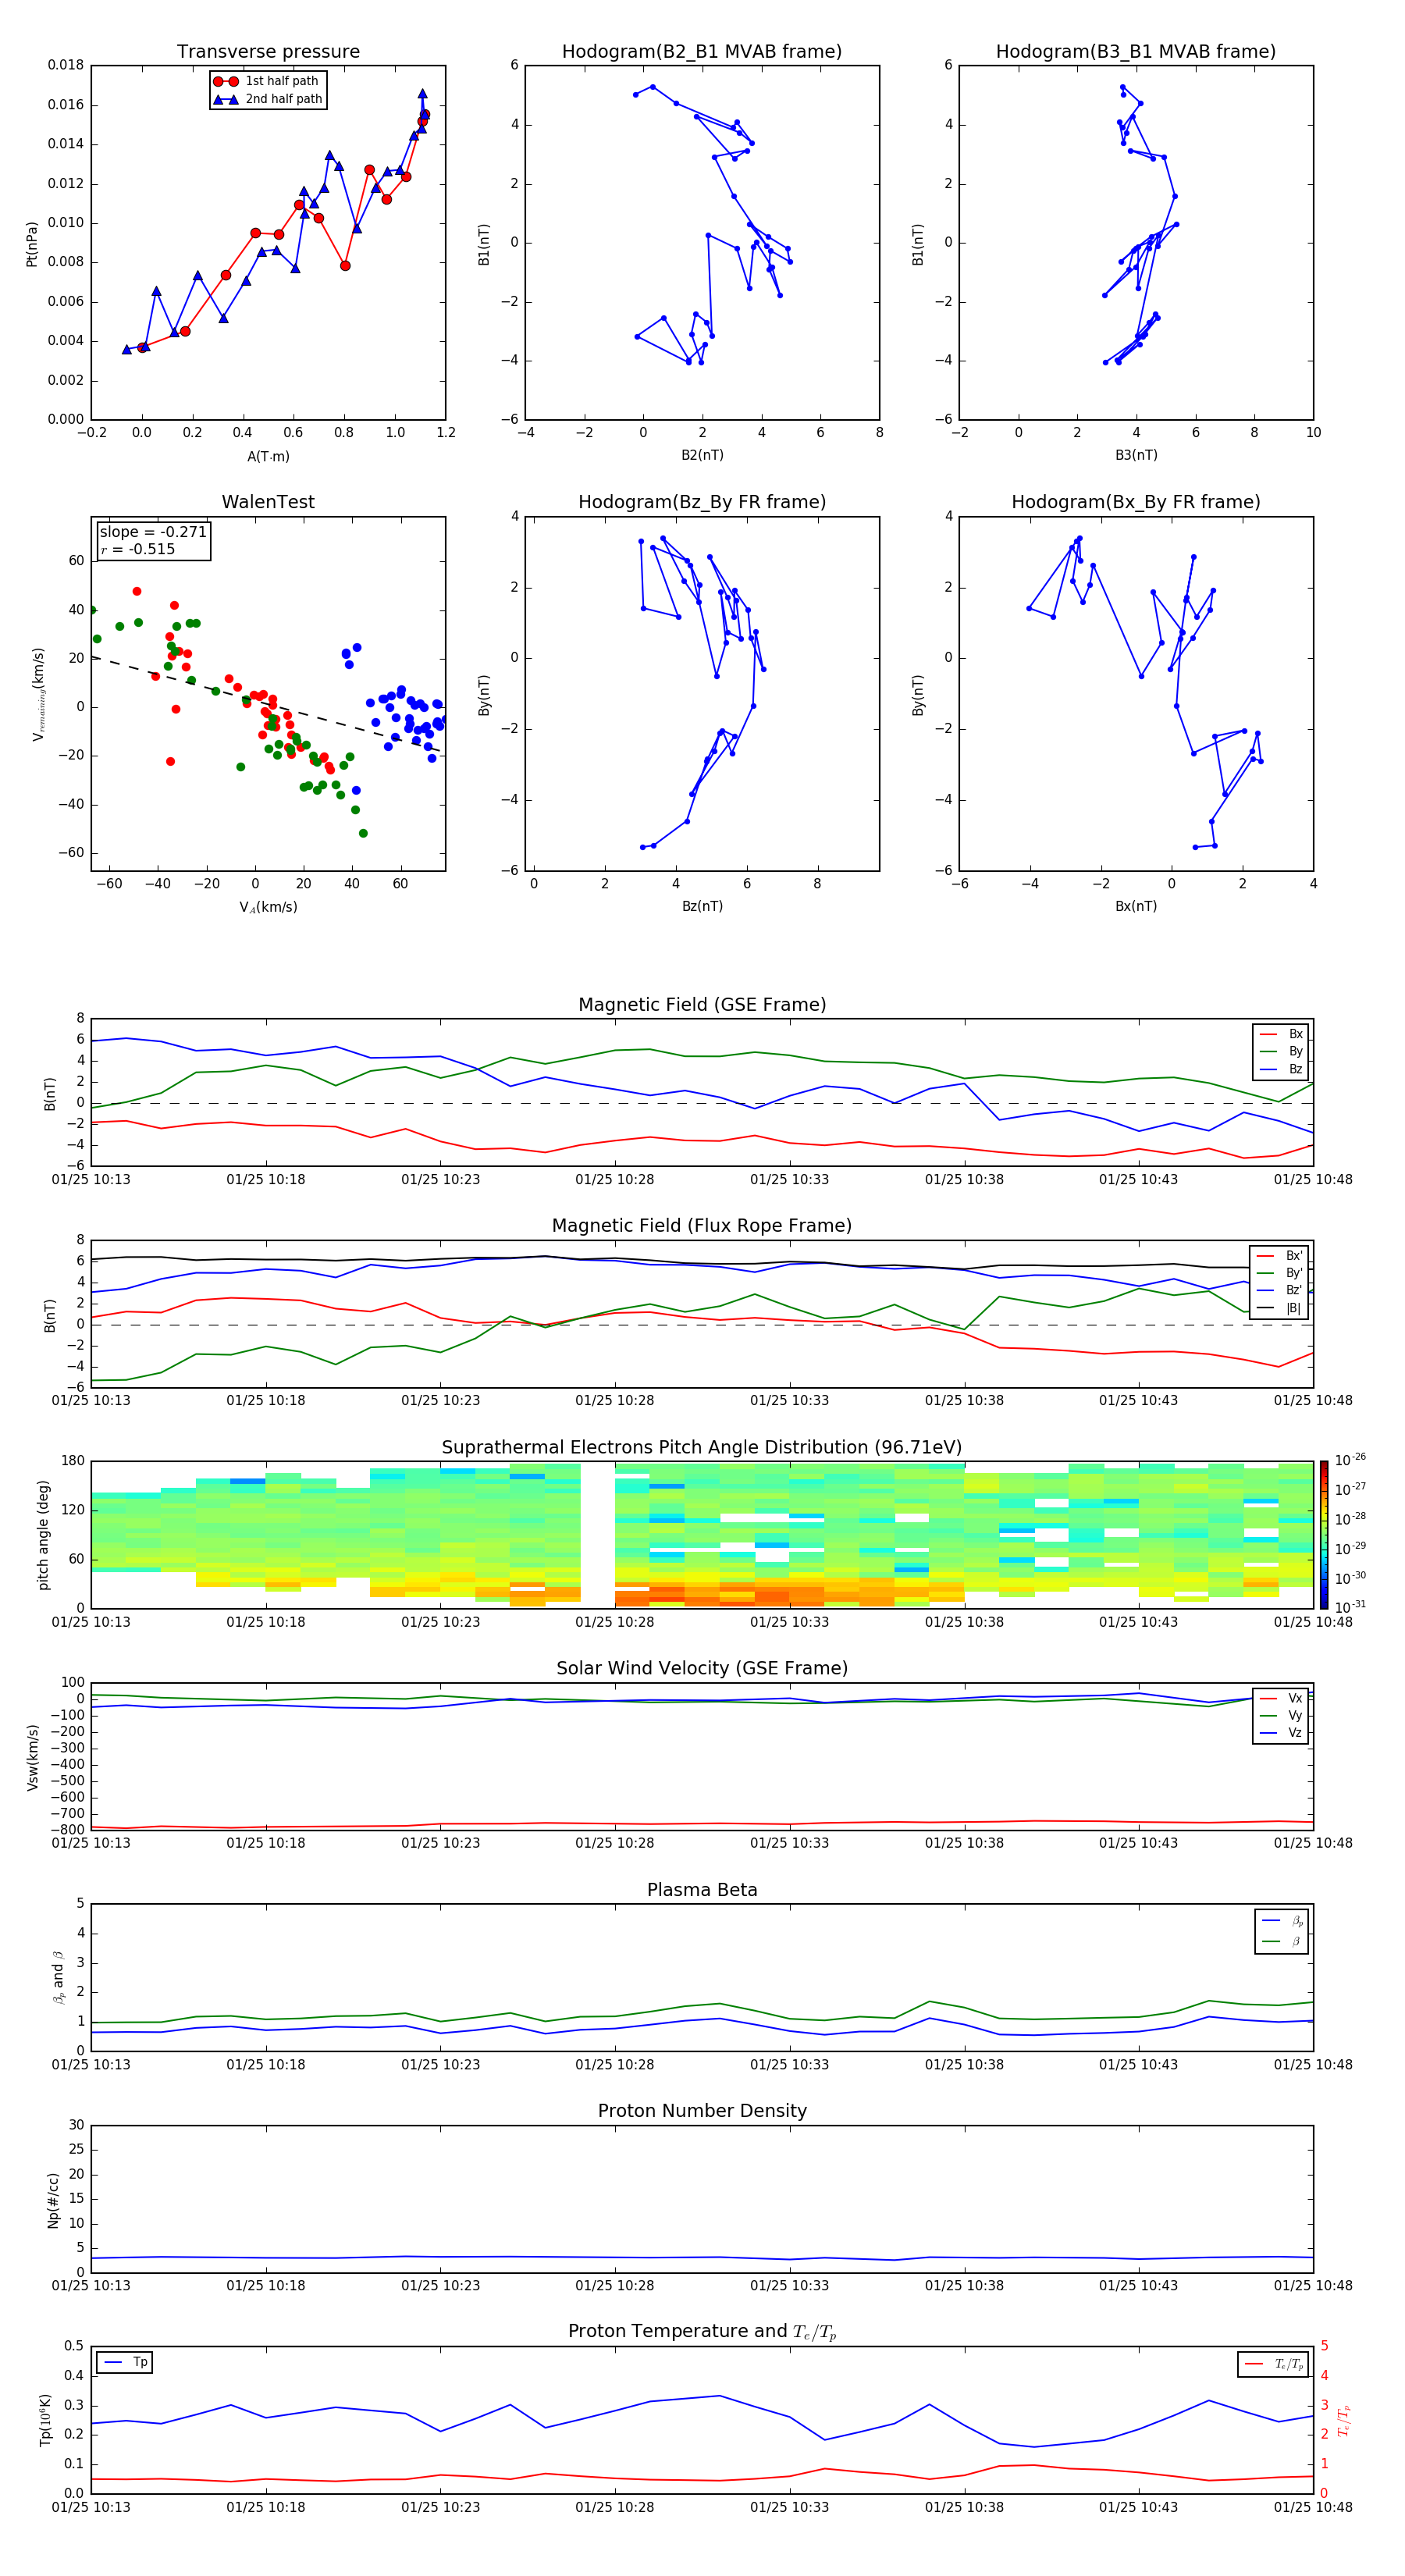
Task: Click the 'Np(#/cc)' axis label
Action: [x=53, y=2200]
